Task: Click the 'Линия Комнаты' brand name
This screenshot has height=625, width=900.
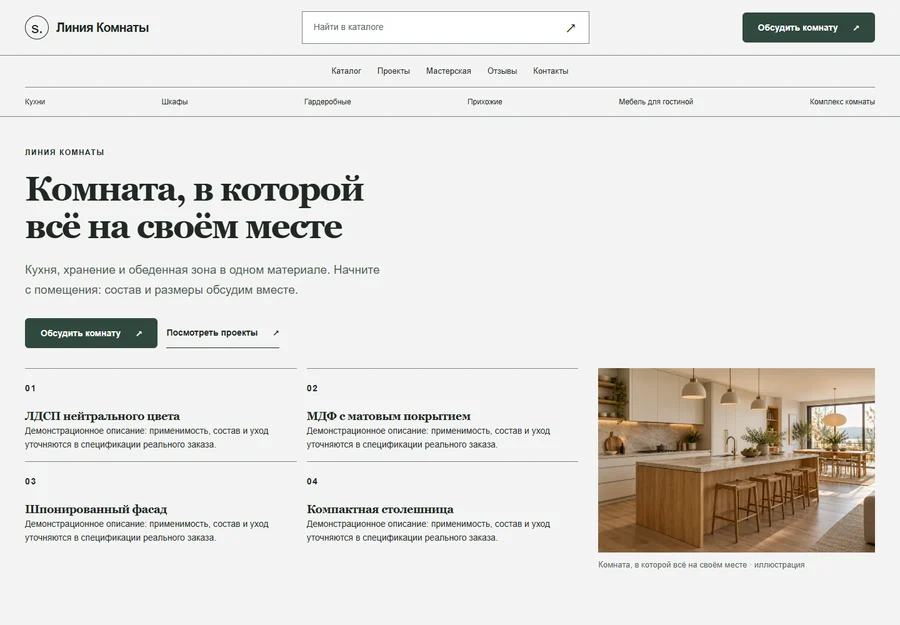Action: coord(102,28)
